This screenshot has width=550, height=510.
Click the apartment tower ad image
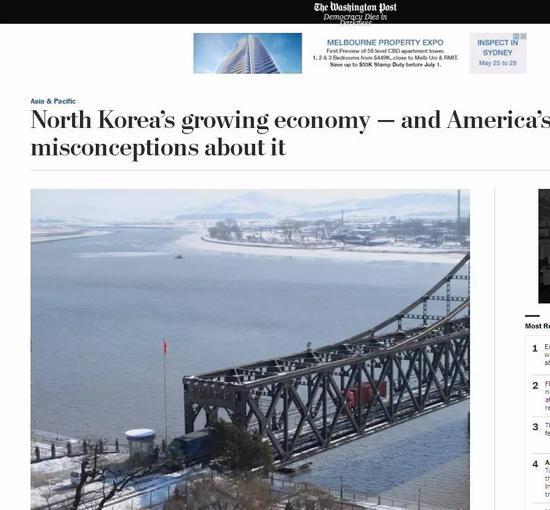(248, 53)
